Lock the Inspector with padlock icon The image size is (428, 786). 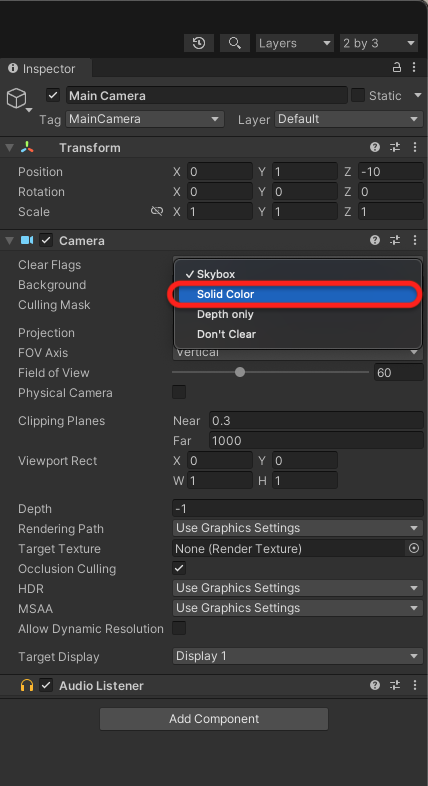(x=396, y=67)
